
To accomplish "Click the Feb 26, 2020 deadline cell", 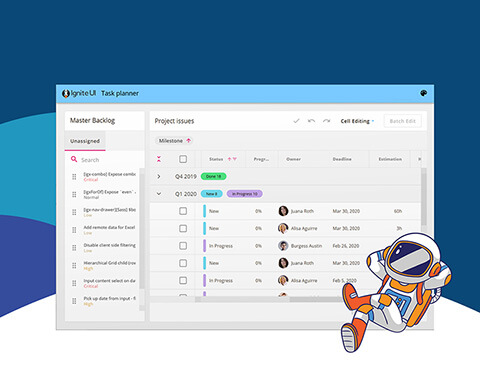I will pos(346,246).
